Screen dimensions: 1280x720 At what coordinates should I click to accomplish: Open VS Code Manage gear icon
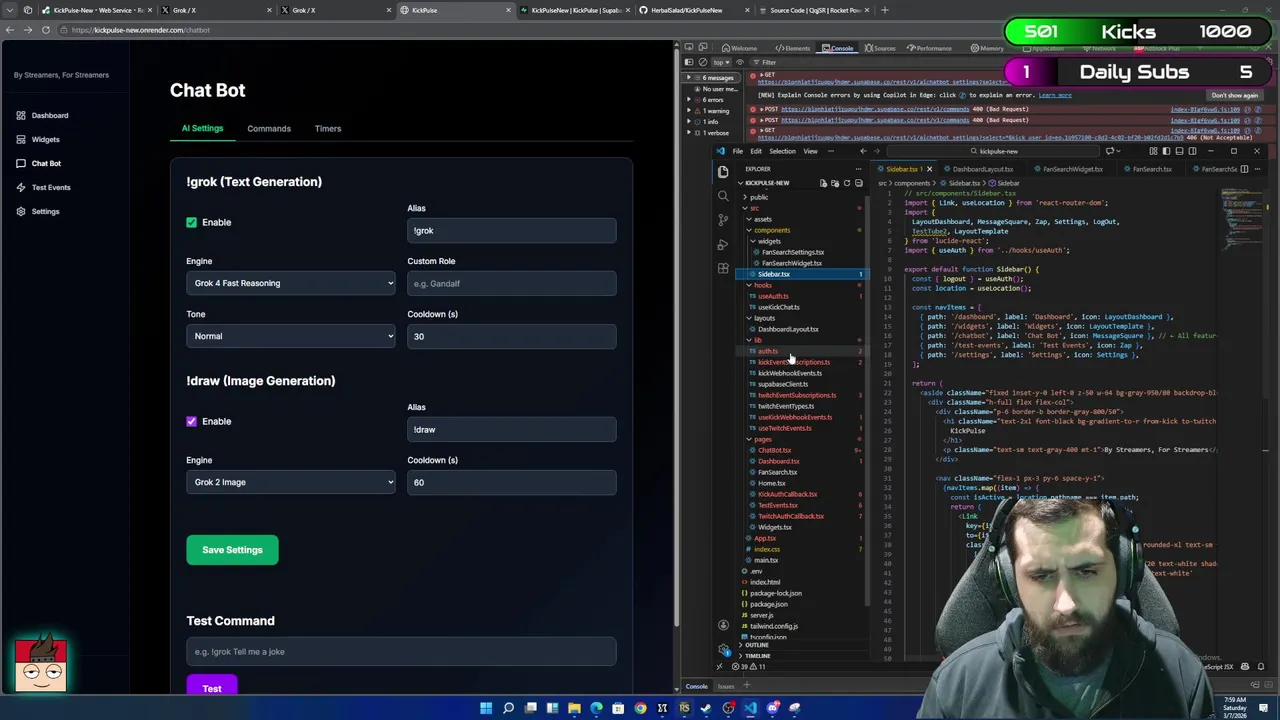(723, 649)
